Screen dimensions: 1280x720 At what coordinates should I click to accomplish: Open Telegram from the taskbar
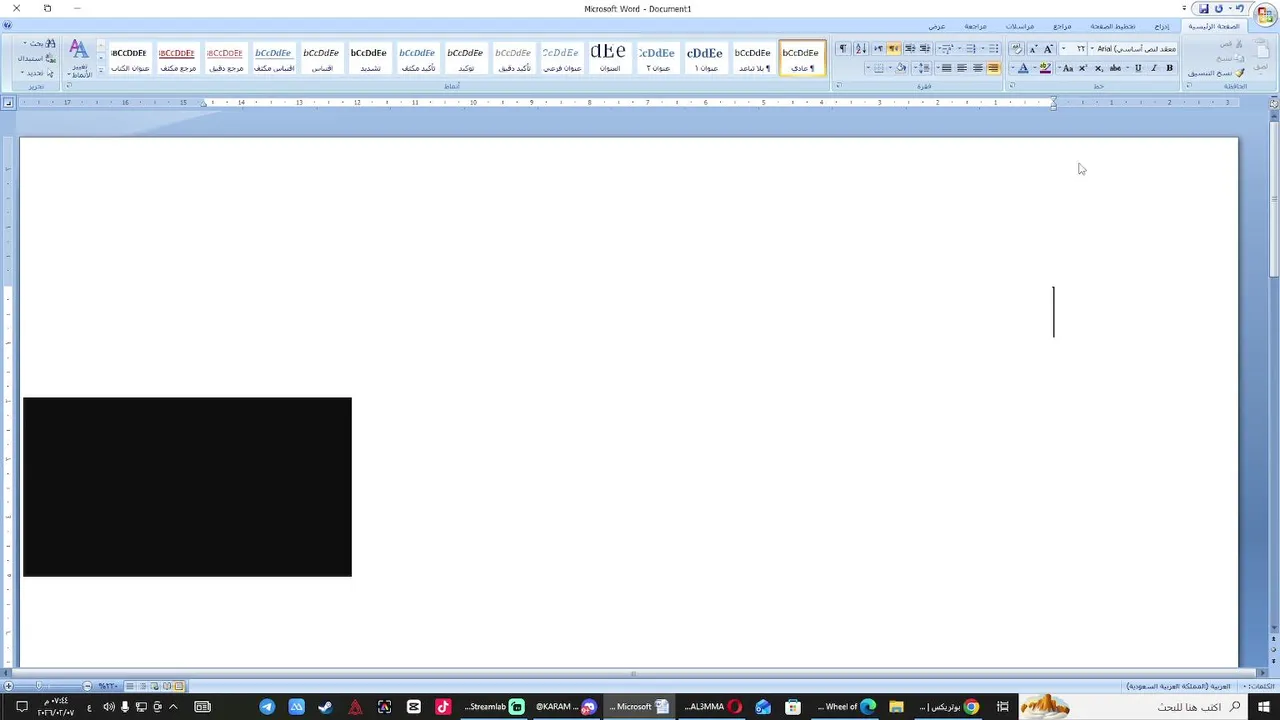[x=267, y=707]
